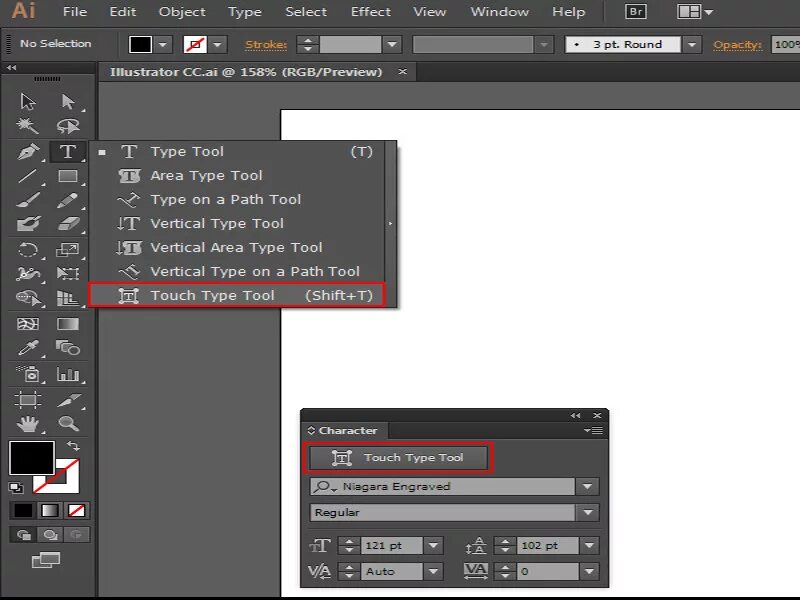Select the Eyedropper tool
800x600 pixels.
point(28,348)
